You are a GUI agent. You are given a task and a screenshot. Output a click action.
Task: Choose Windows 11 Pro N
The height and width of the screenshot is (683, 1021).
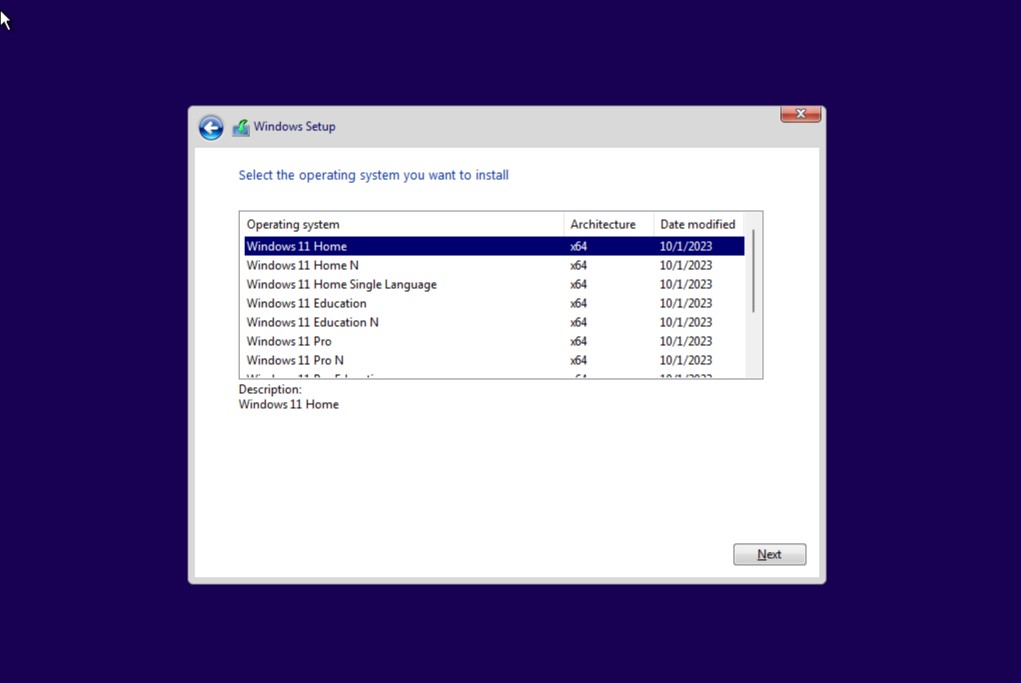[295, 360]
